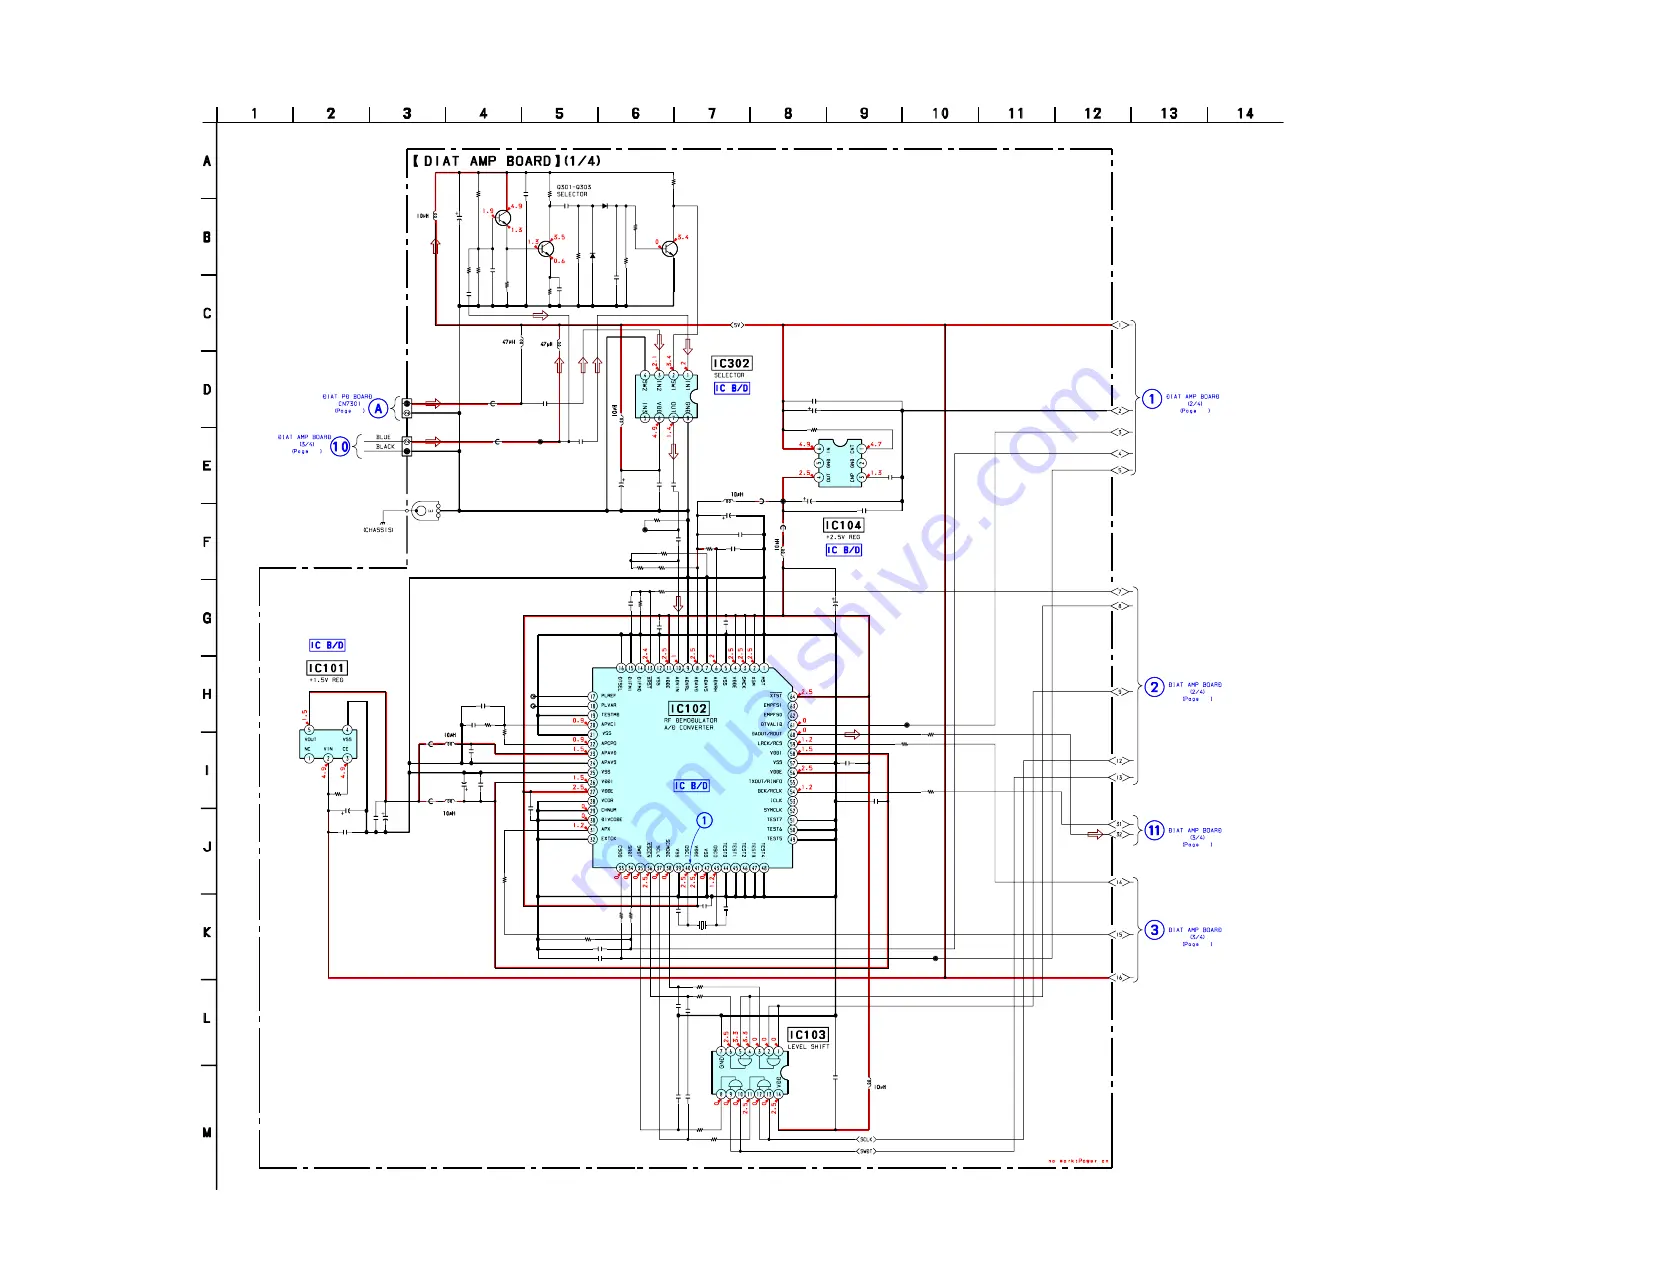This screenshot has width=1680, height=1263.
Task: Click the LEVEL SHIFT label under IC103
Action: (808, 1047)
